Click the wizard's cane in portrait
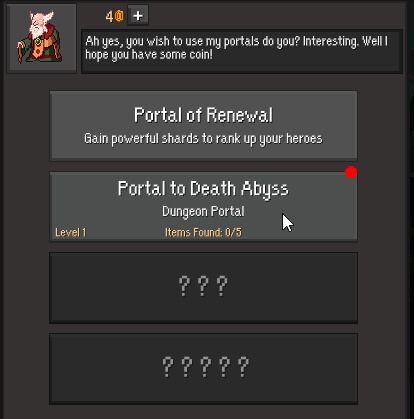The width and height of the screenshot is (414, 419). coord(21,52)
